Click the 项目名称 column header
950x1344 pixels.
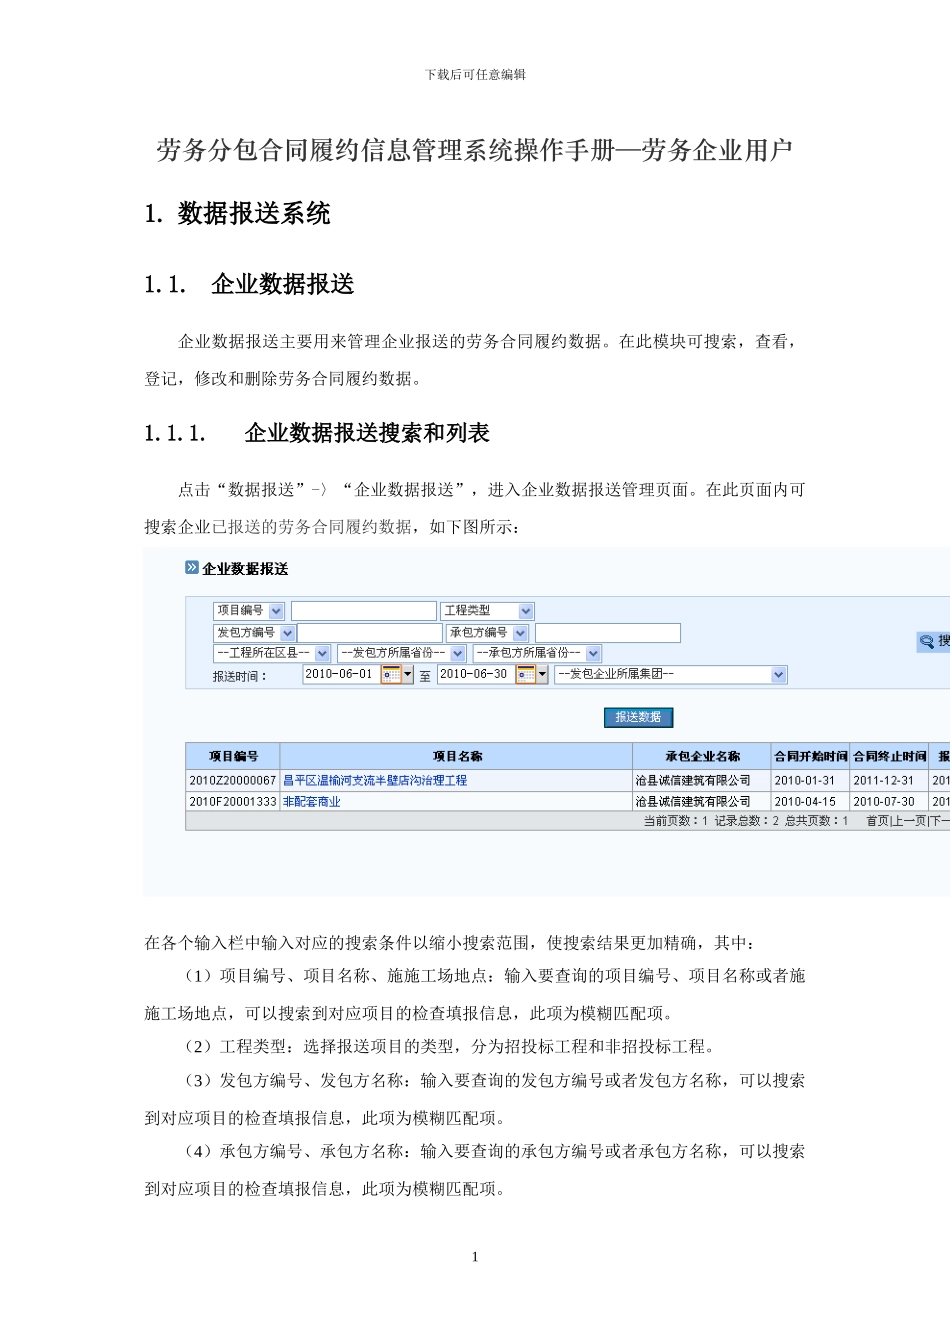pyautogui.click(x=457, y=756)
